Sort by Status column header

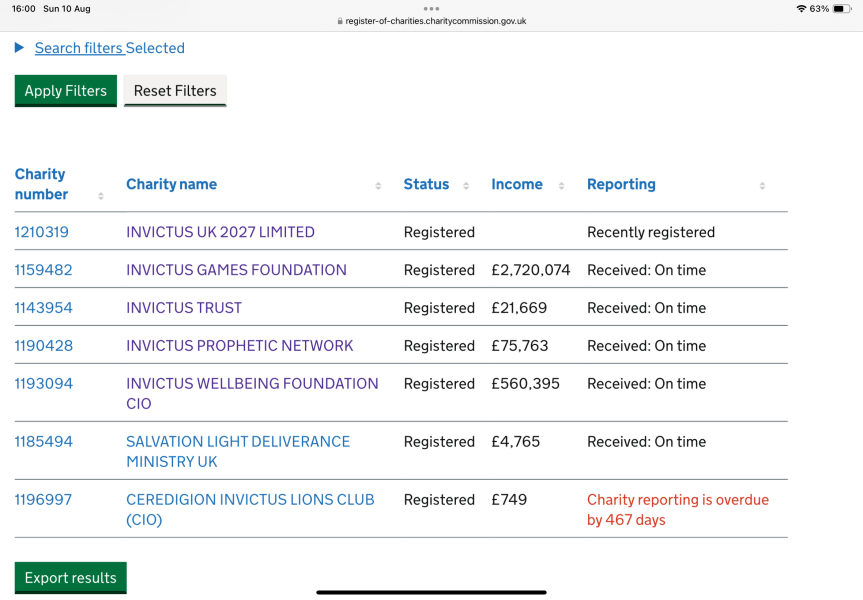point(426,184)
